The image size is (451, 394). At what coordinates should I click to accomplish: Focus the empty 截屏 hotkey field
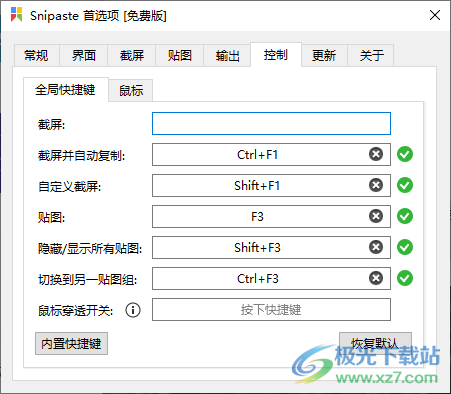click(x=271, y=124)
